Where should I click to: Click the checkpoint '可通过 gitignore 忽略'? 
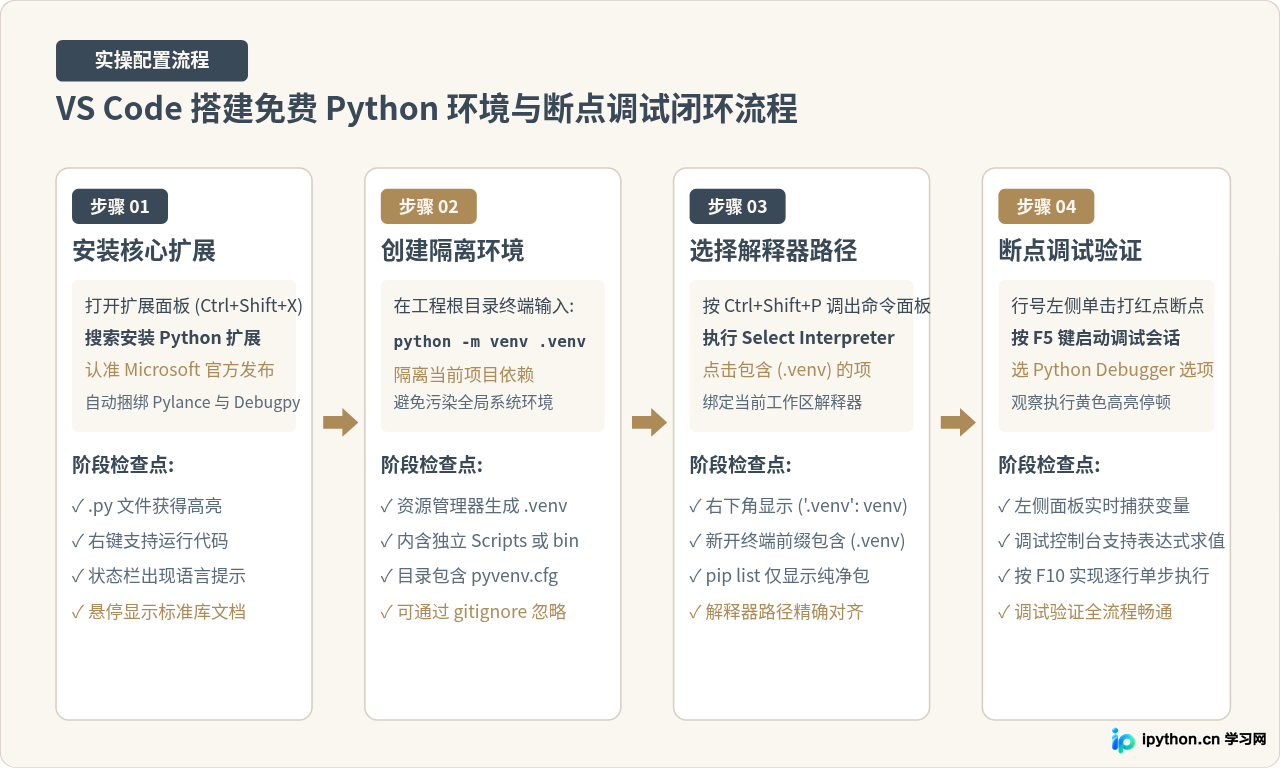pos(474,611)
